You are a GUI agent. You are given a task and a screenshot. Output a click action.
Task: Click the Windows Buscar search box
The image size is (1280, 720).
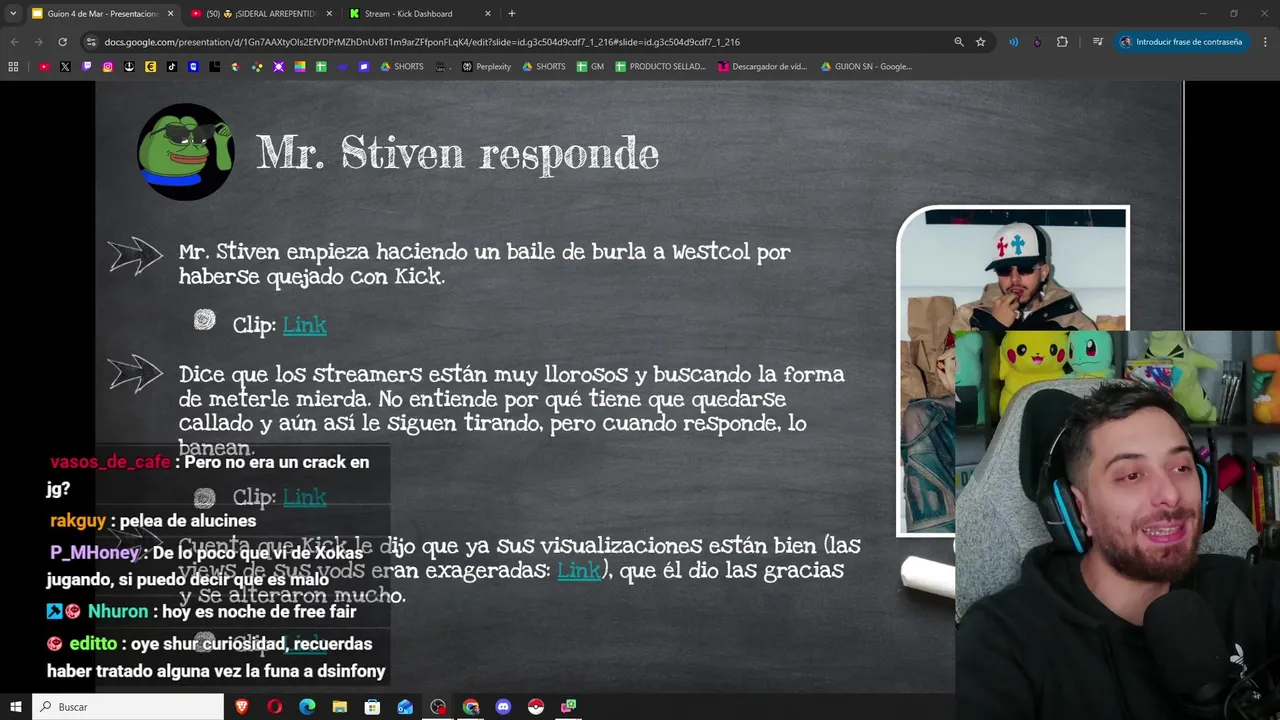128,707
